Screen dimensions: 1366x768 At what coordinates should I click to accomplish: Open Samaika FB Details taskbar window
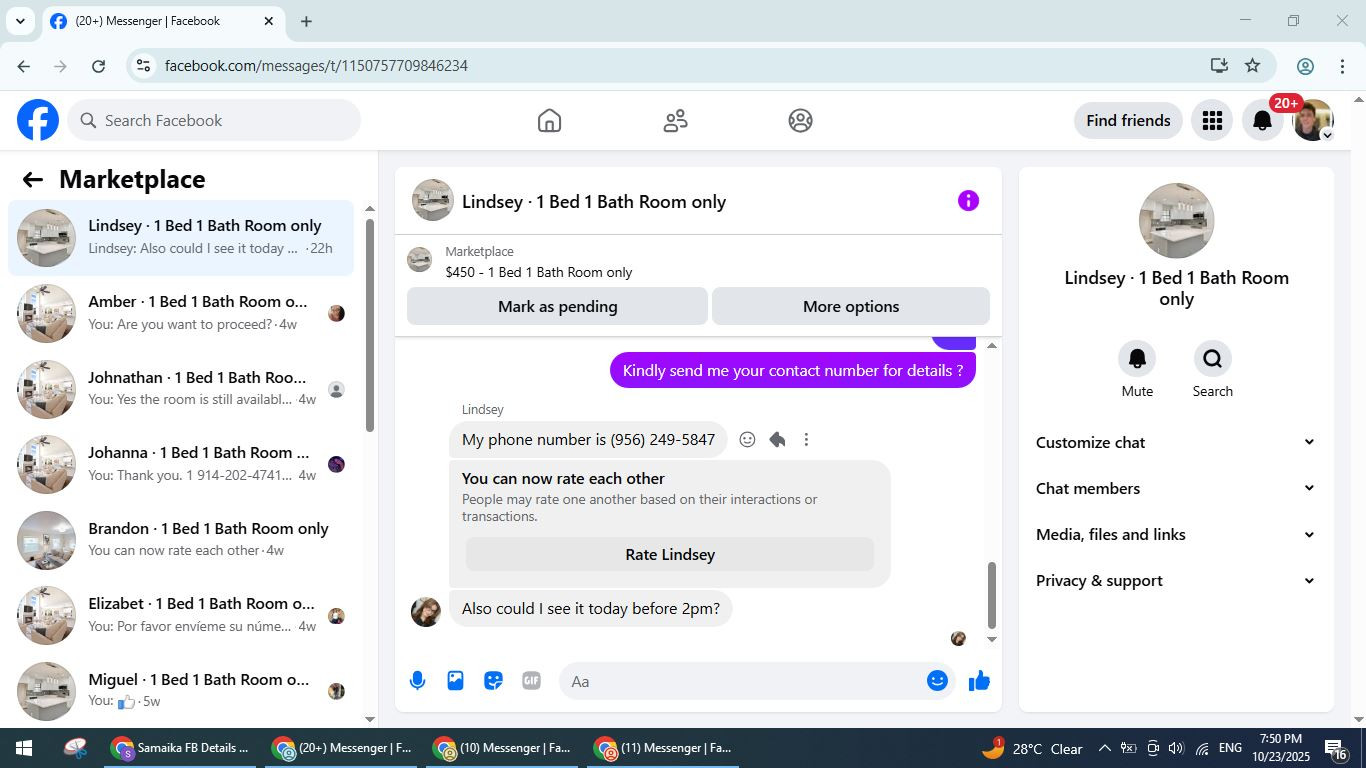click(181, 748)
